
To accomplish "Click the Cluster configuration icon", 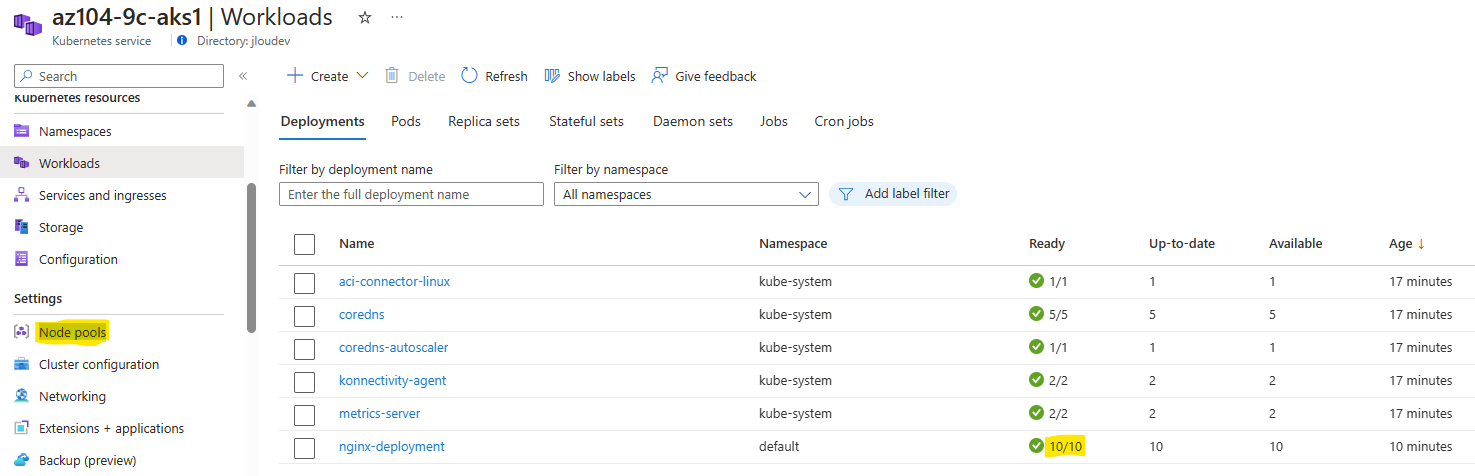I will (21, 364).
